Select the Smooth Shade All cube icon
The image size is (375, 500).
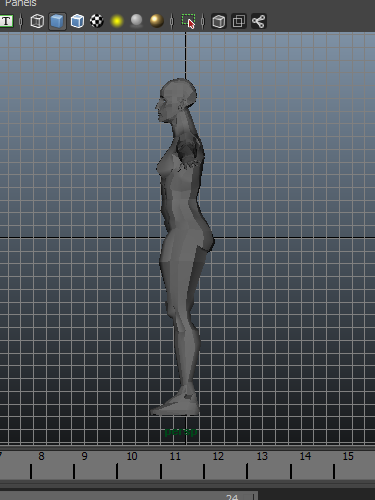[x=57, y=21]
